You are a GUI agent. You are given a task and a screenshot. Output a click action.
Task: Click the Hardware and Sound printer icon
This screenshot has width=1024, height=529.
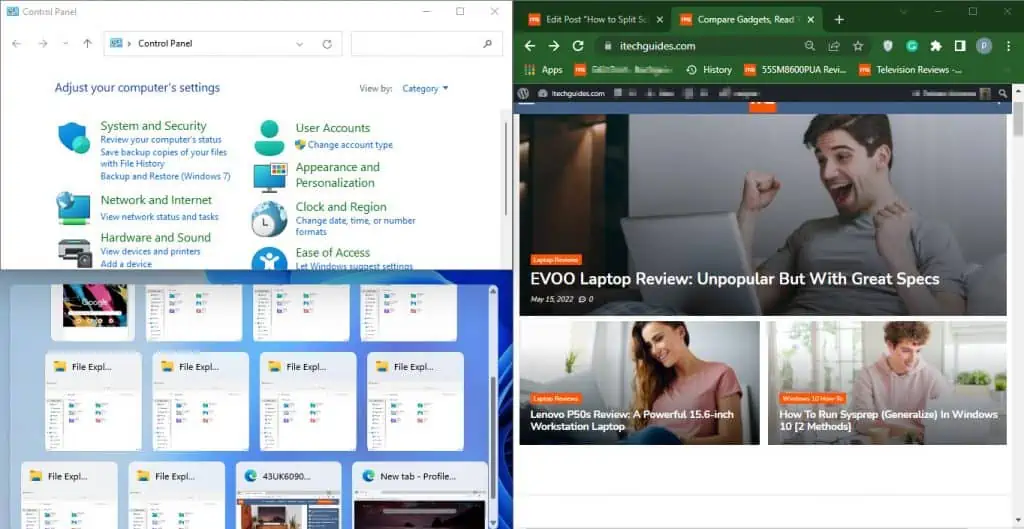coord(74,253)
